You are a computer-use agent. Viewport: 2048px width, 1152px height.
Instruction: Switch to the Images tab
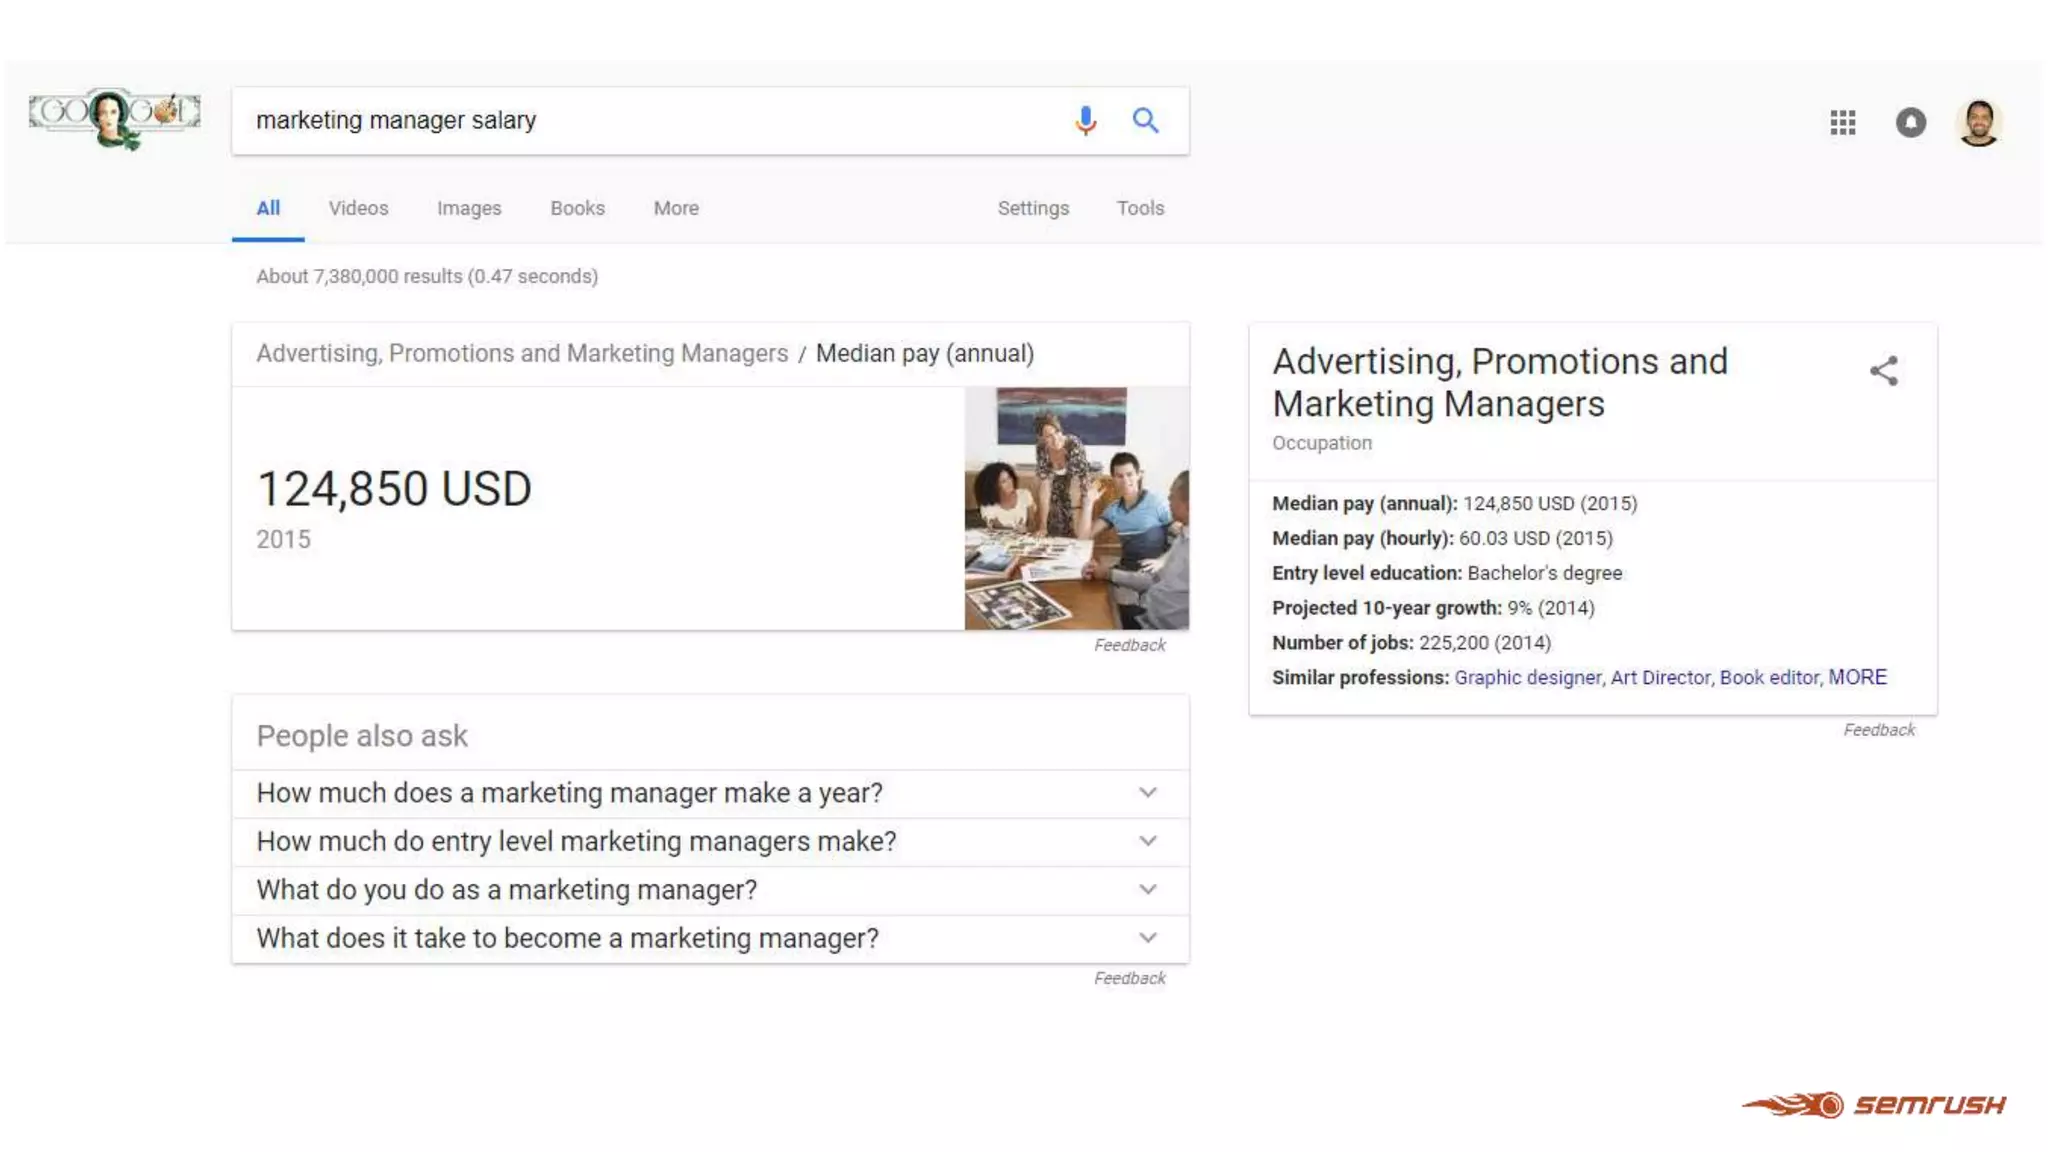(469, 208)
